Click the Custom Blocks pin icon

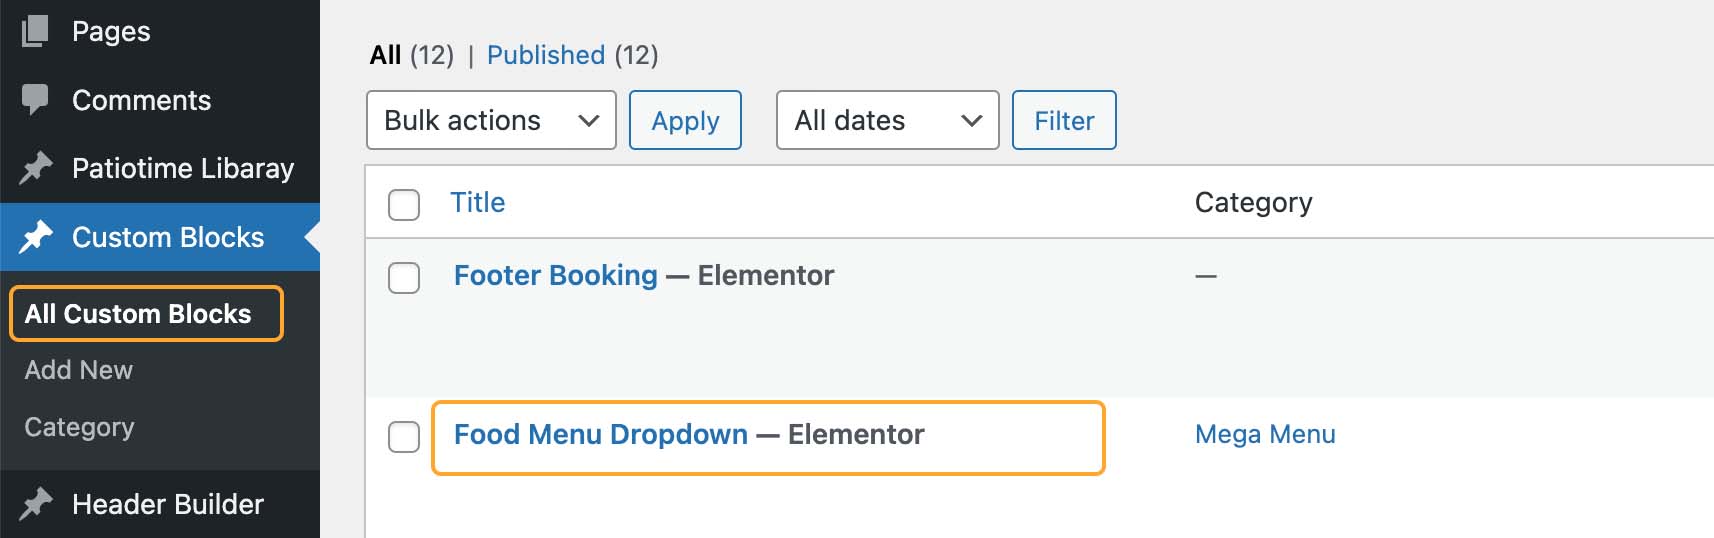click(35, 237)
